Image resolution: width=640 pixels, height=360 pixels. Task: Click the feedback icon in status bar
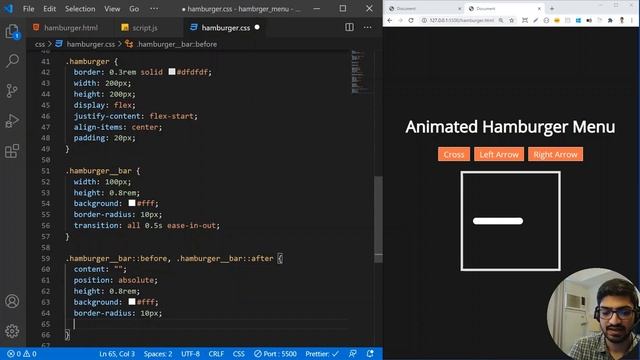point(353,354)
